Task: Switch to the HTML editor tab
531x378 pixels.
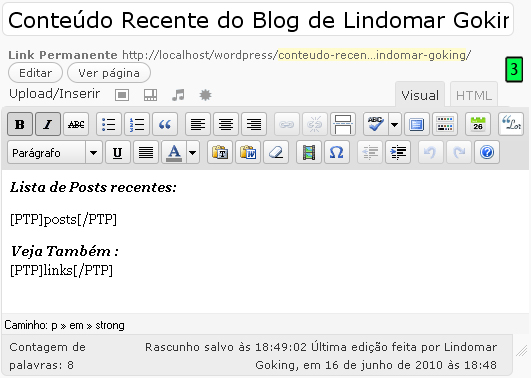Action: click(x=474, y=95)
